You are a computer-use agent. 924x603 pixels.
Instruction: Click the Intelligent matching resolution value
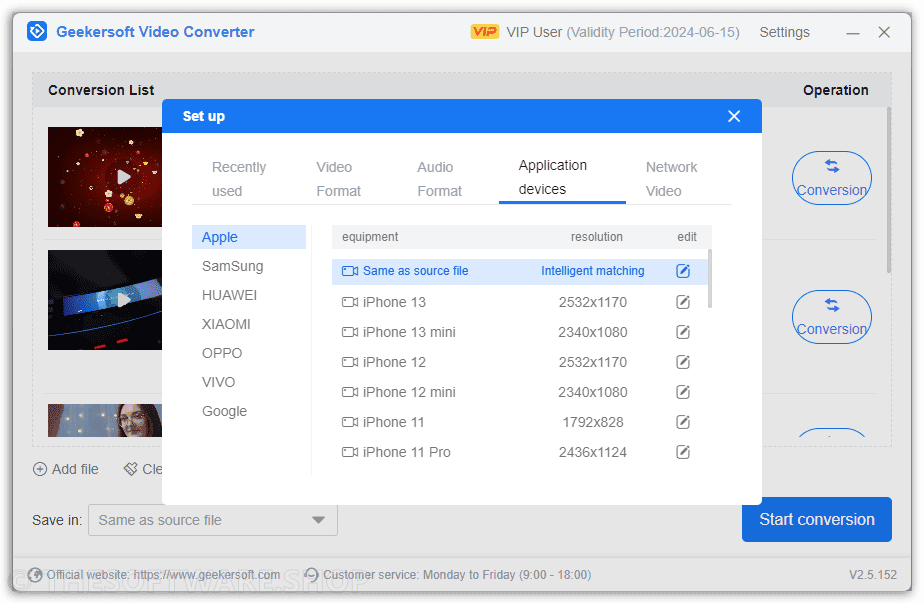593,271
